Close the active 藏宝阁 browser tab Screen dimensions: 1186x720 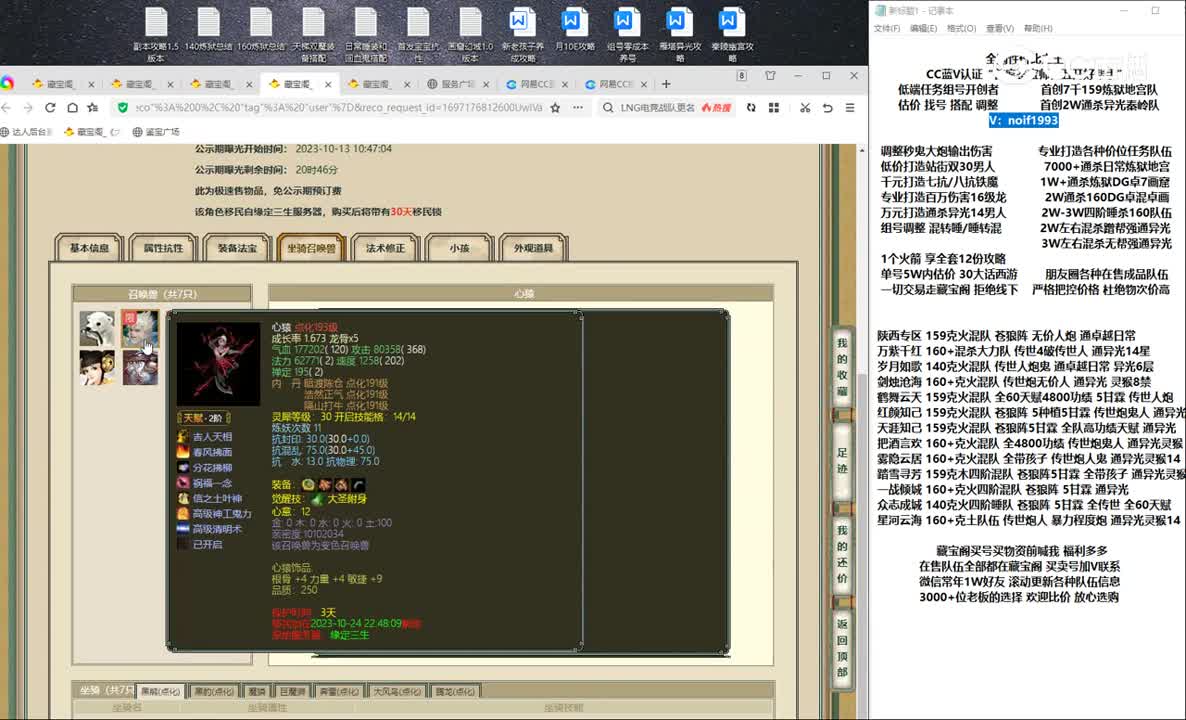(x=328, y=84)
